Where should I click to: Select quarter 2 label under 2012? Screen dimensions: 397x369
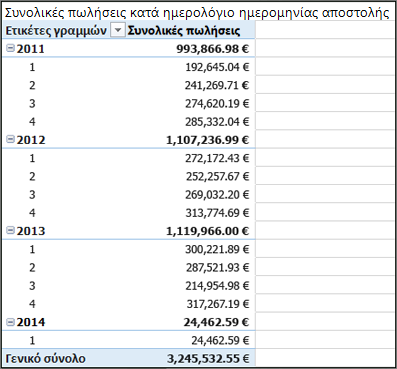click(32, 176)
